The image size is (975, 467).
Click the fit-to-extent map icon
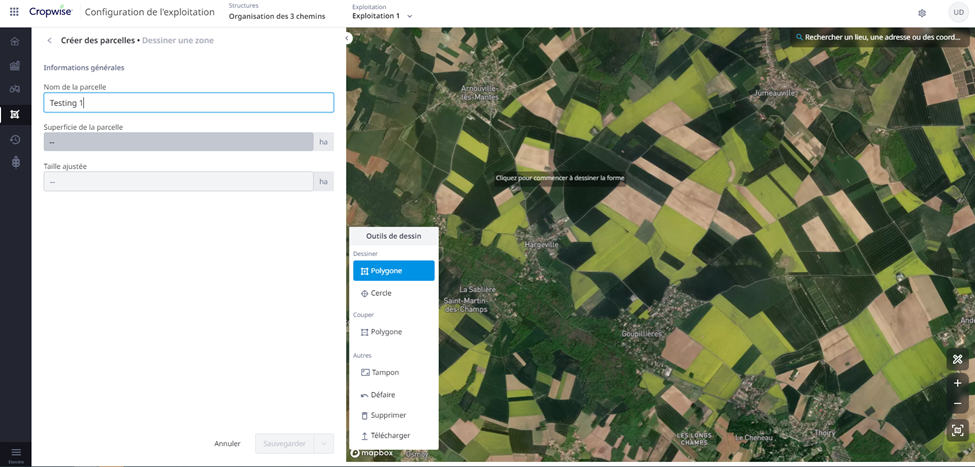(957, 430)
